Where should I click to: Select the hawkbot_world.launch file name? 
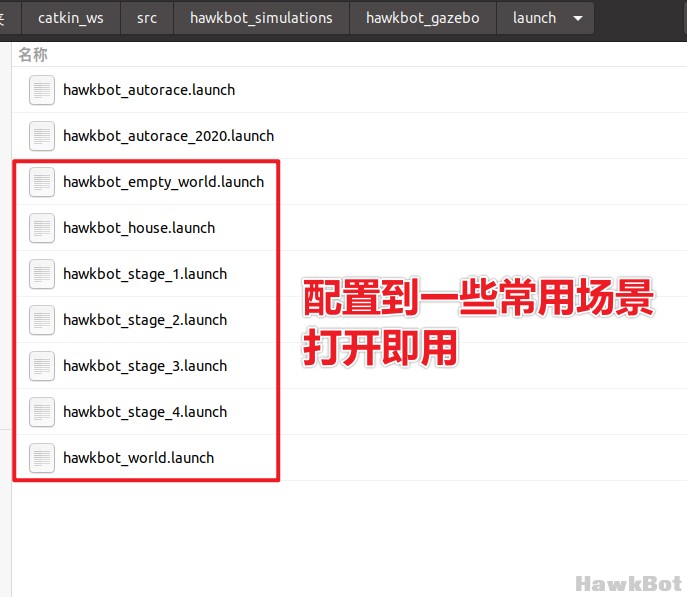click(x=138, y=458)
